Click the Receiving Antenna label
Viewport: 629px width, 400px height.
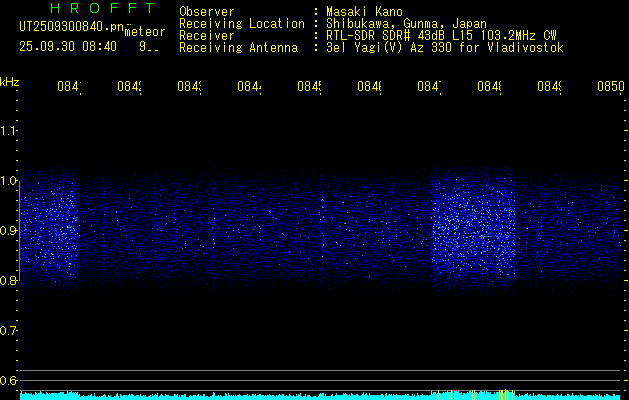pos(239,48)
